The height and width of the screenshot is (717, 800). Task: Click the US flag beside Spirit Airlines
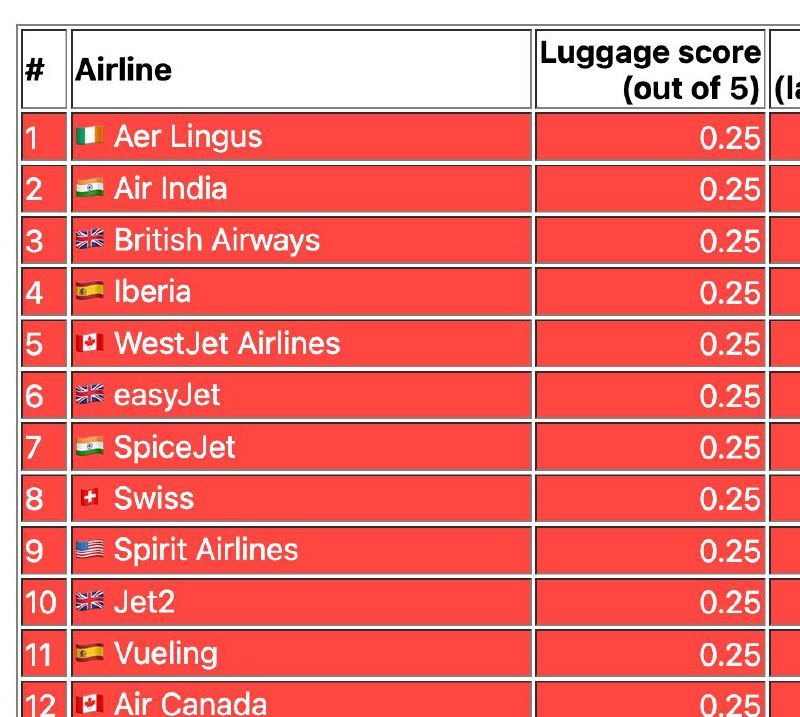click(x=89, y=550)
